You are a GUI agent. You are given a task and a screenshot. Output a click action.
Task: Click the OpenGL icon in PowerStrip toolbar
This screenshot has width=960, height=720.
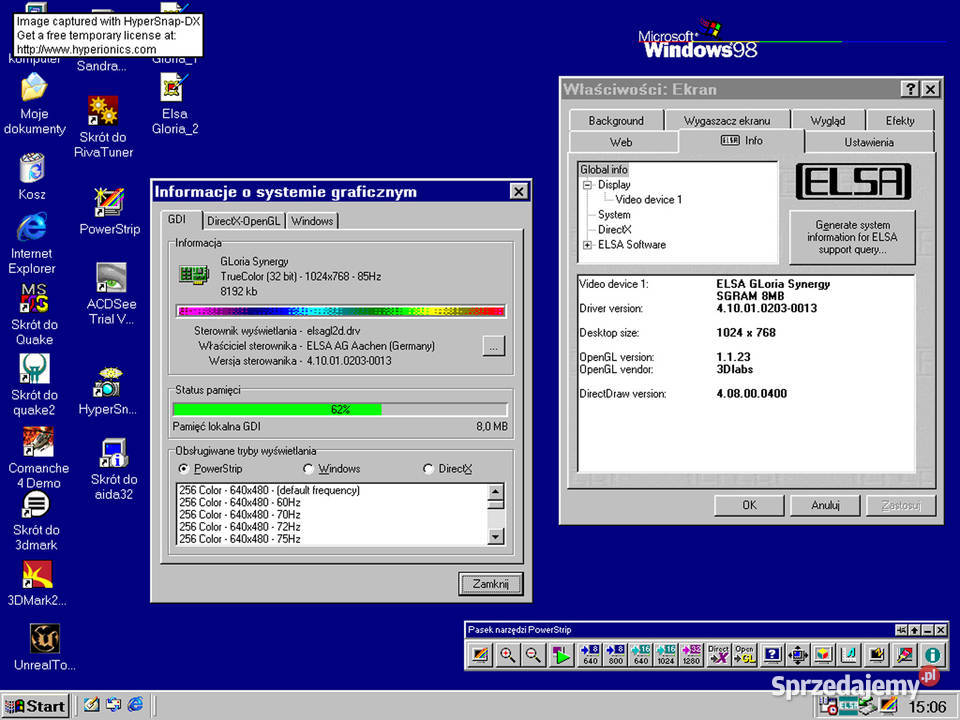click(x=744, y=655)
